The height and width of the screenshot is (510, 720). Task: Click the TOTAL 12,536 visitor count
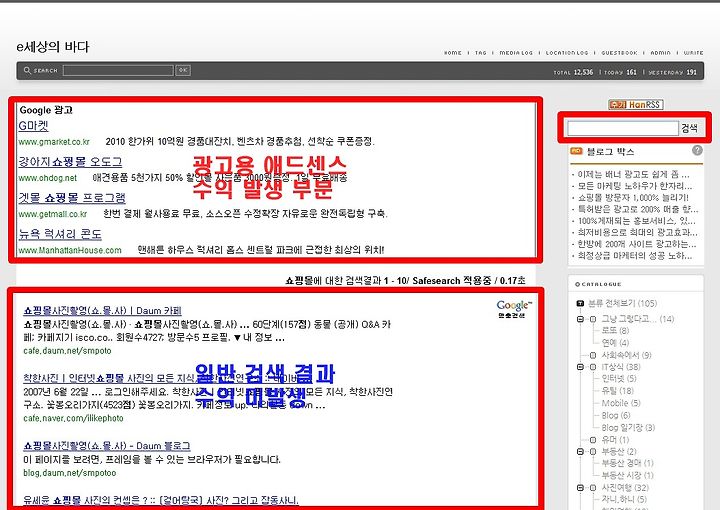point(573,73)
